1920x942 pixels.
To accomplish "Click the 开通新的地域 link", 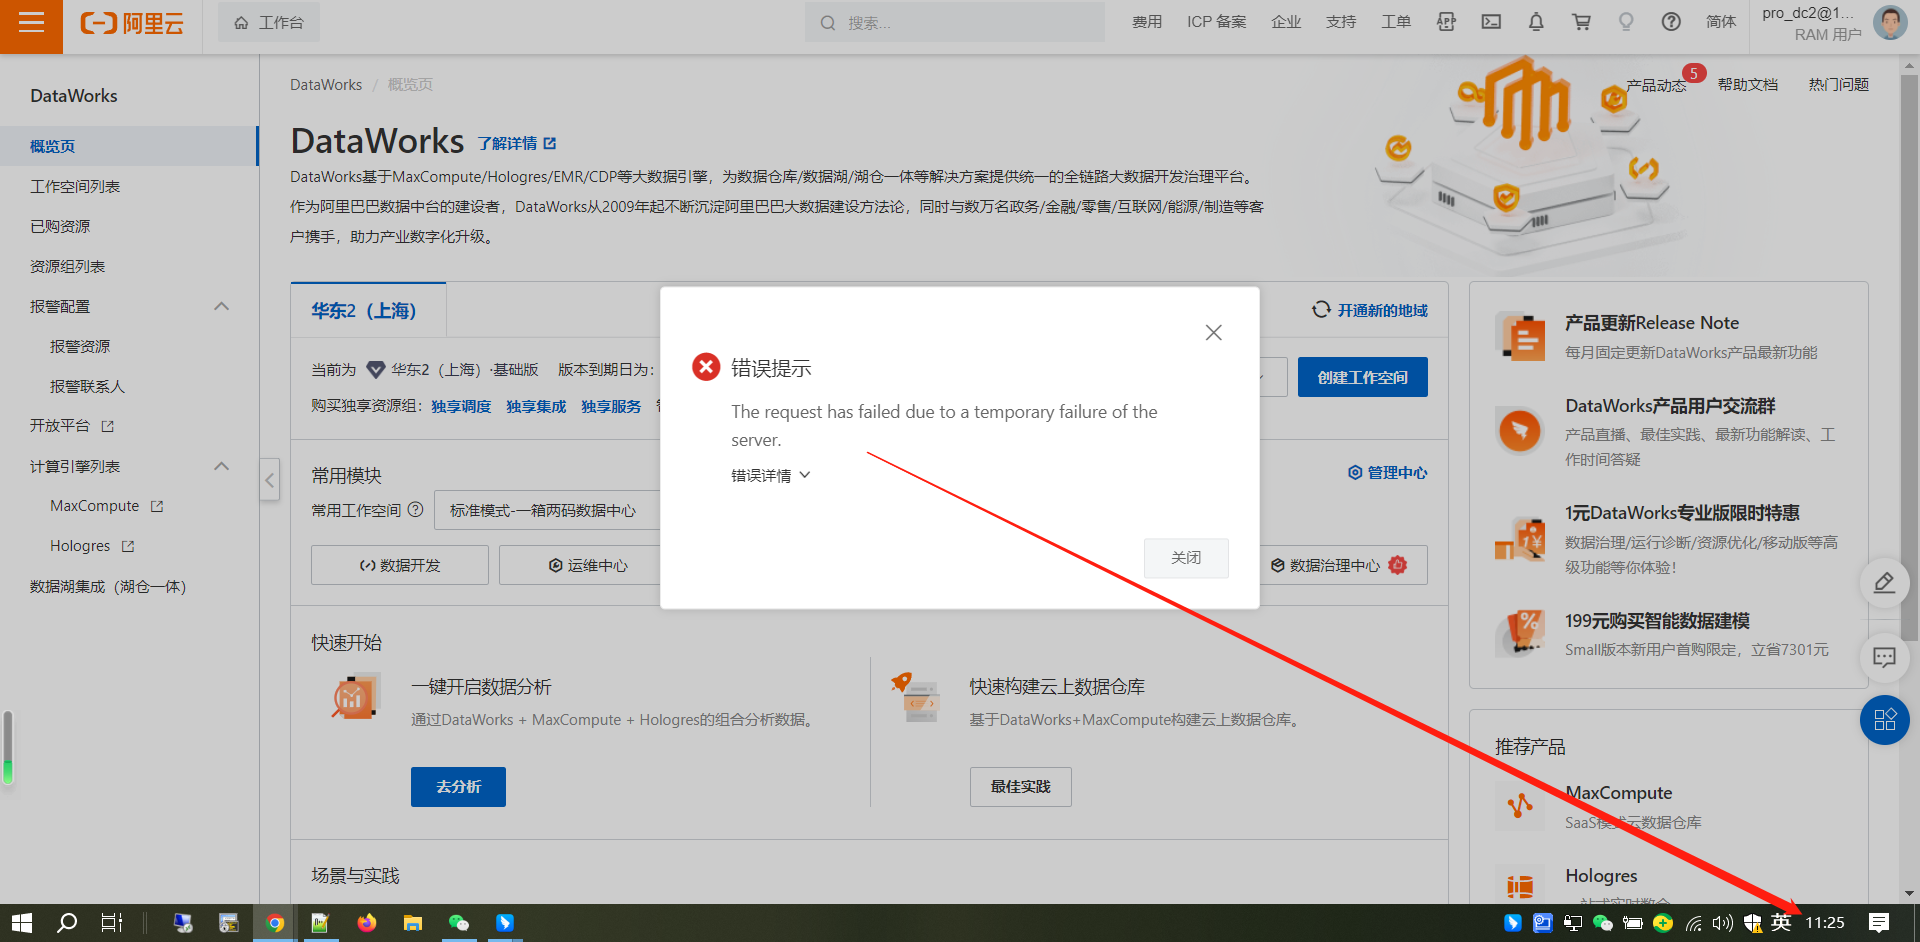I will 1370,310.
